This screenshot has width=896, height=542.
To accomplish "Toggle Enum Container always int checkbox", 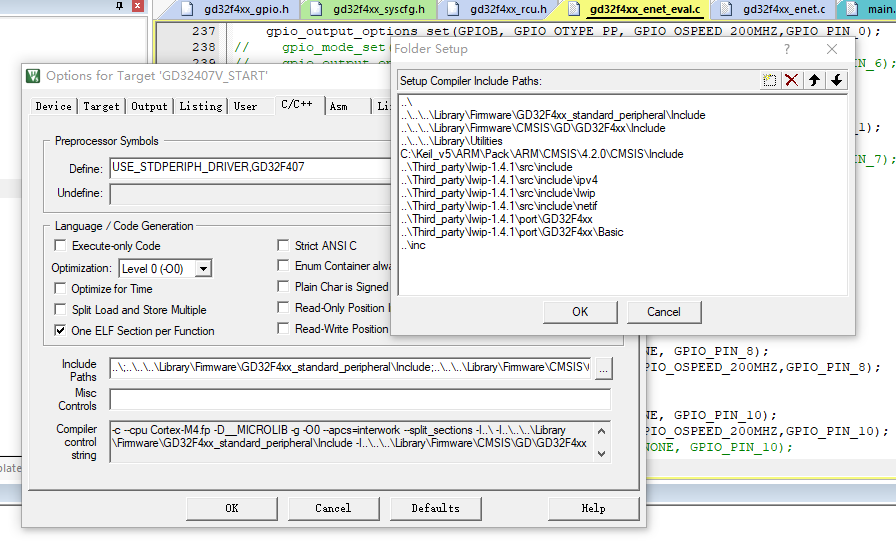I will (282, 266).
